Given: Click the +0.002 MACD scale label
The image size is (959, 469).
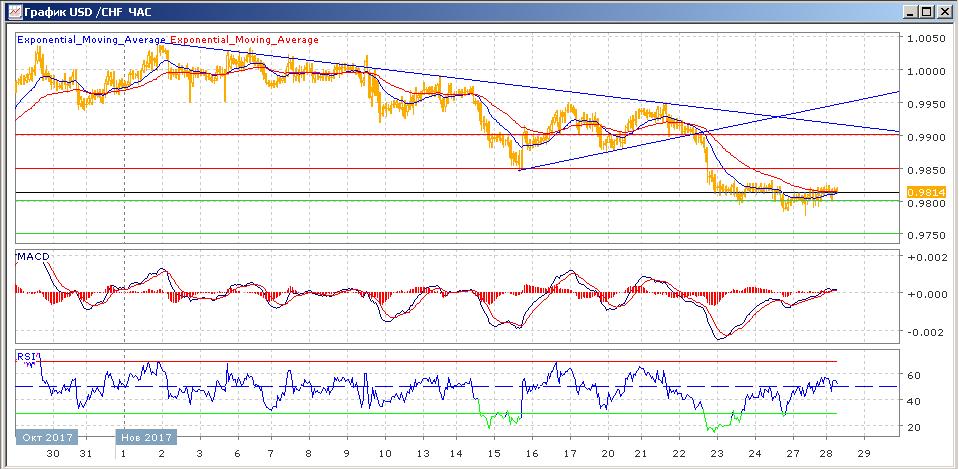Looking at the screenshot, I should (924, 258).
